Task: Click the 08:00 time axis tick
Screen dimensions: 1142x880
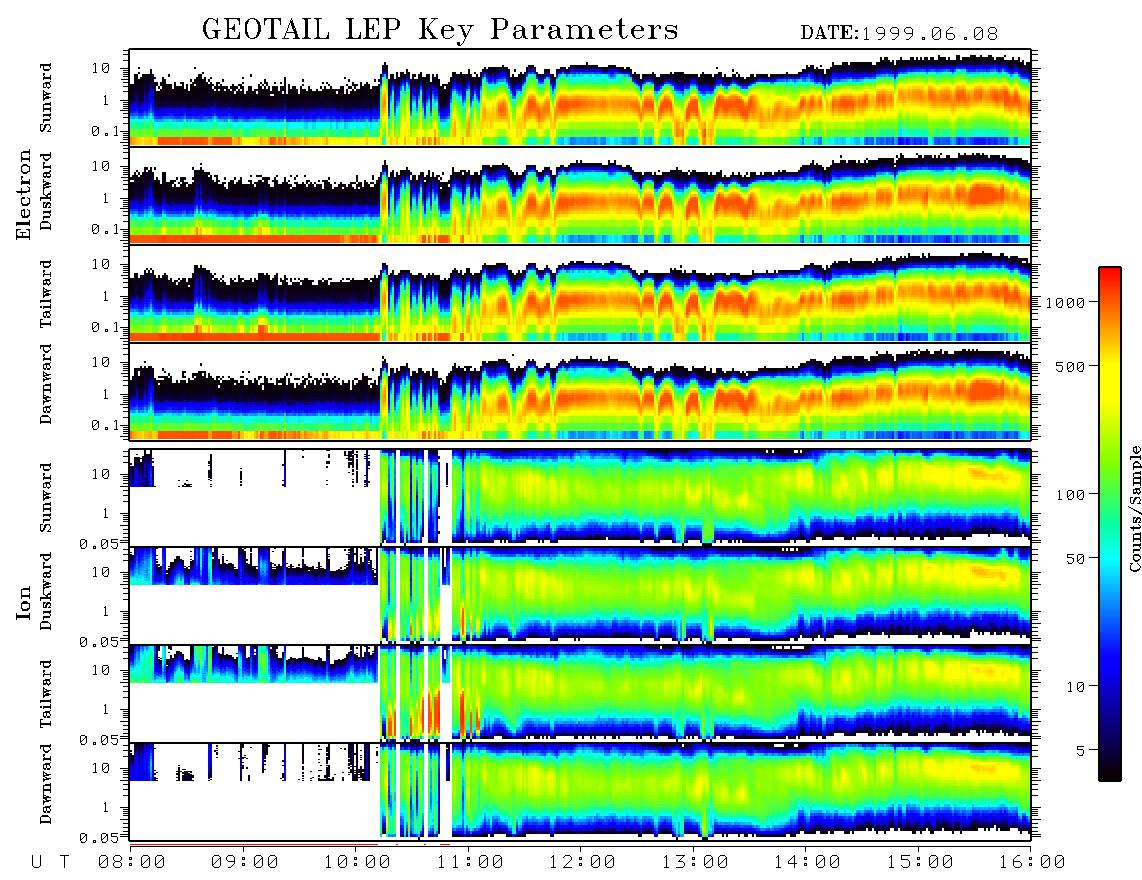Action: click(132, 862)
